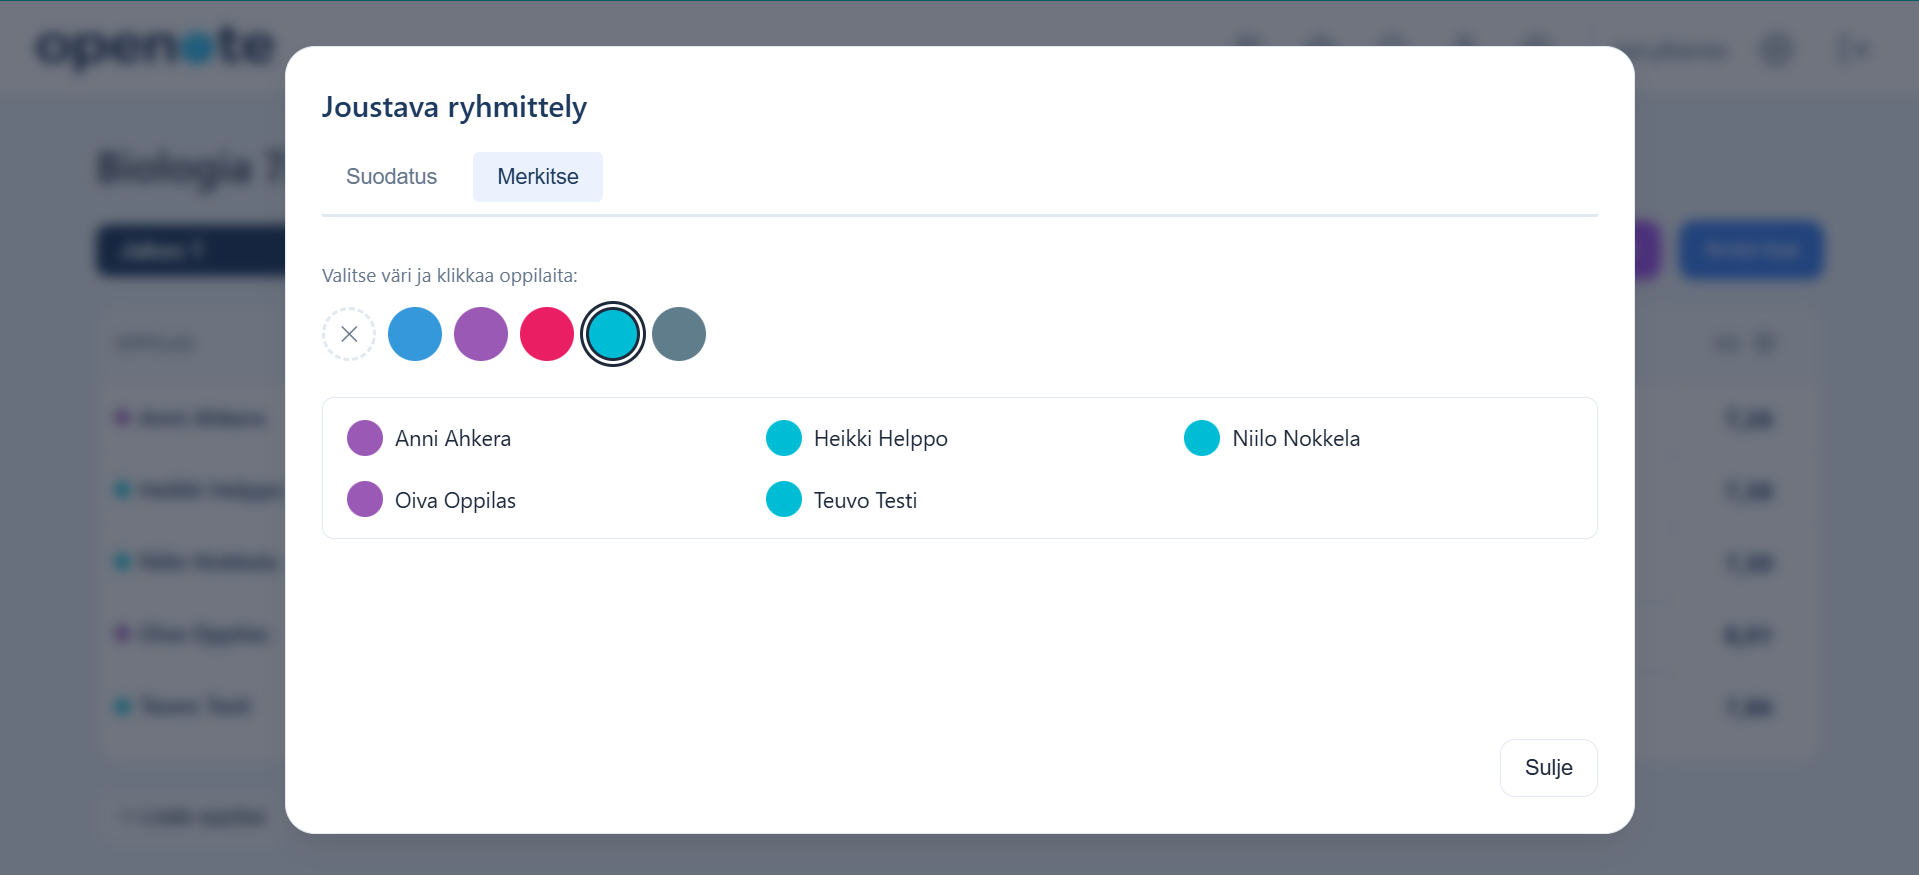Click the purple dot beside Oiva Oppilas
This screenshot has width=1919, height=875.
[x=365, y=499]
